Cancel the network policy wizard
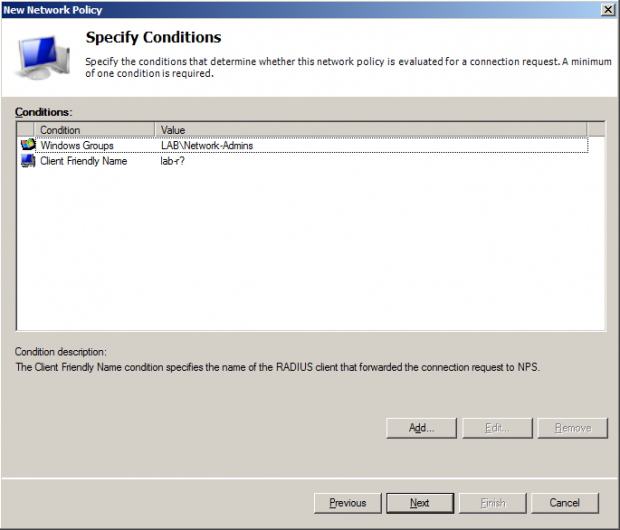The width and height of the screenshot is (620, 530). (x=565, y=503)
